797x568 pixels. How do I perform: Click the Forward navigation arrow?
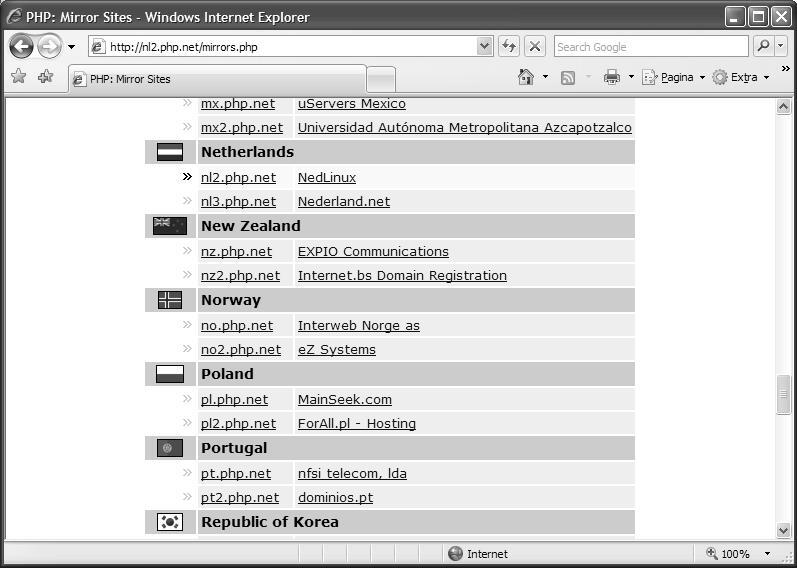coord(49,47)
